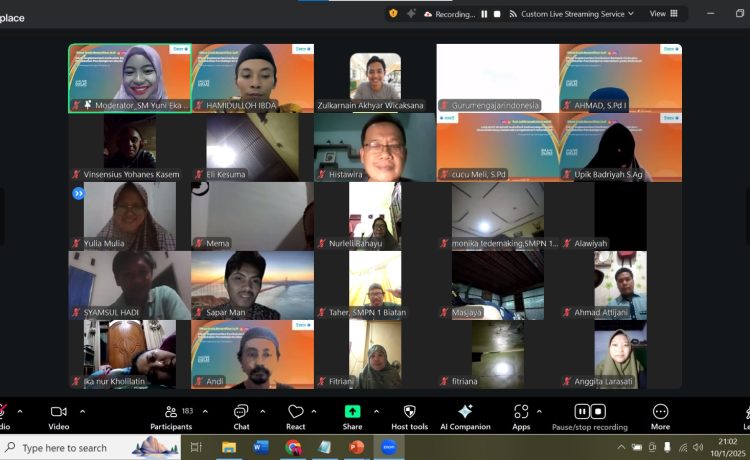Click the encryption shield icon at top

click(393, 14)
